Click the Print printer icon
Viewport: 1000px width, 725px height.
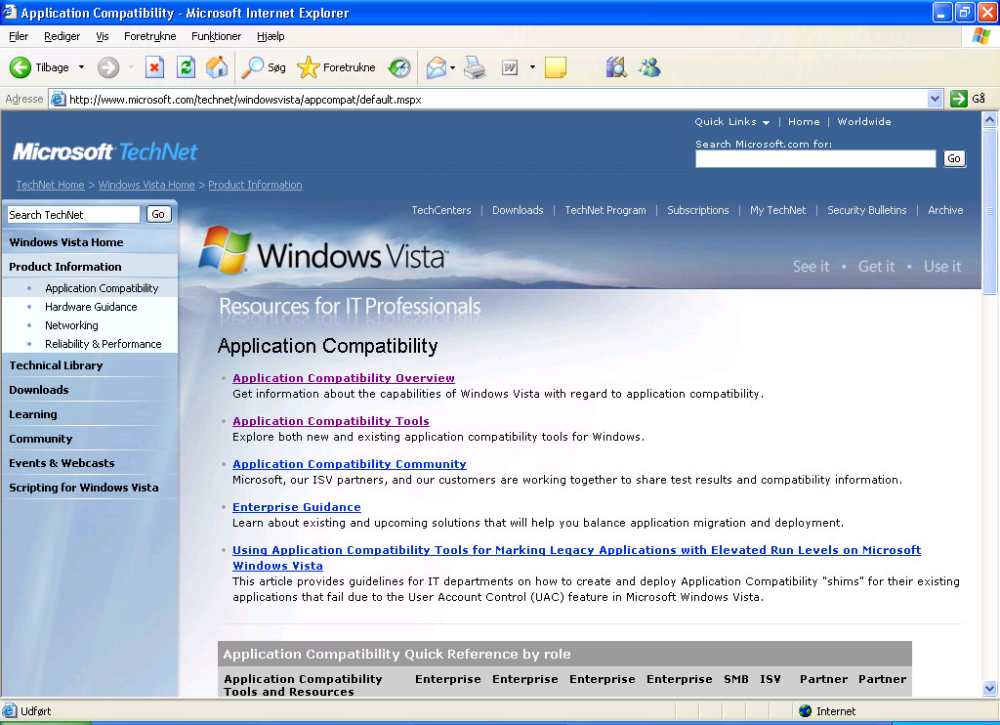474,67
